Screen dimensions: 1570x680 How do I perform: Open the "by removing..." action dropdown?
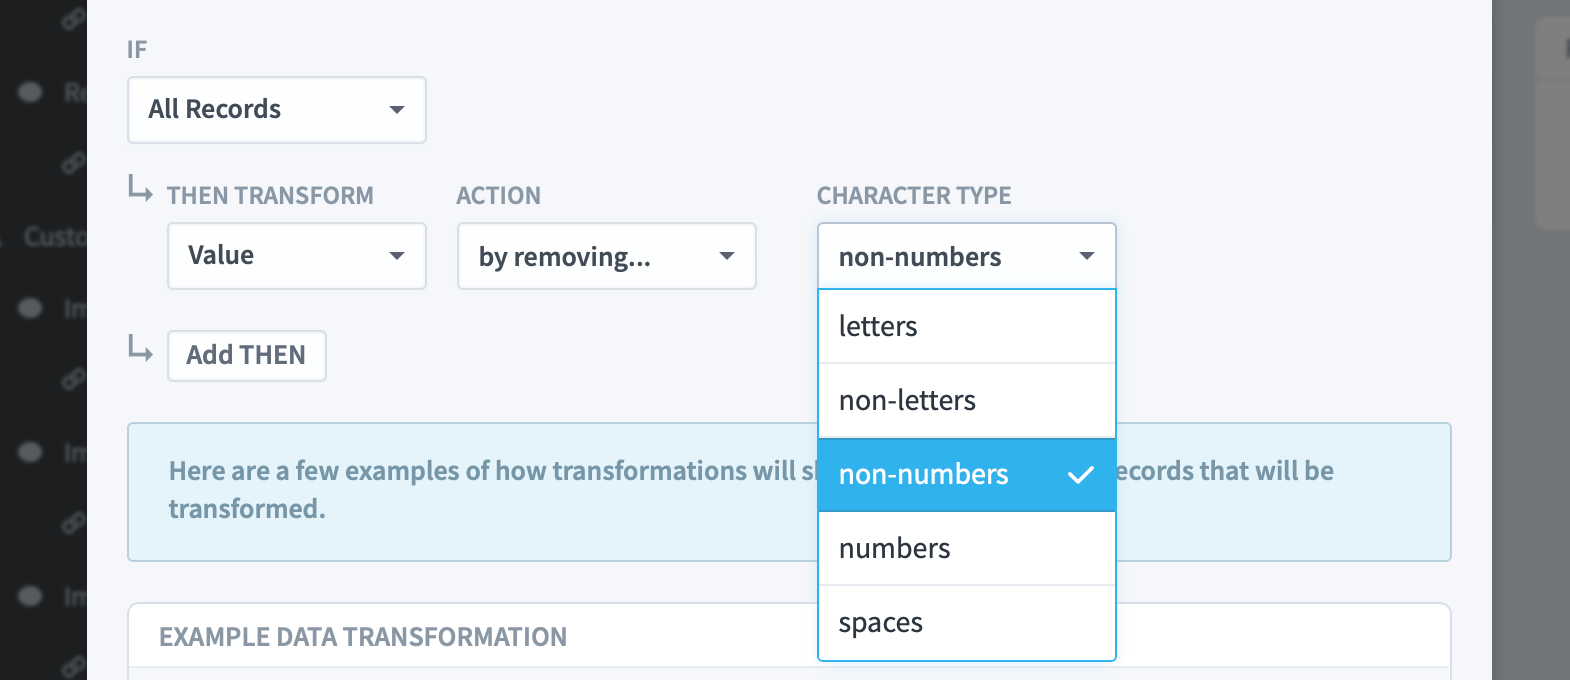click(606, 256)
